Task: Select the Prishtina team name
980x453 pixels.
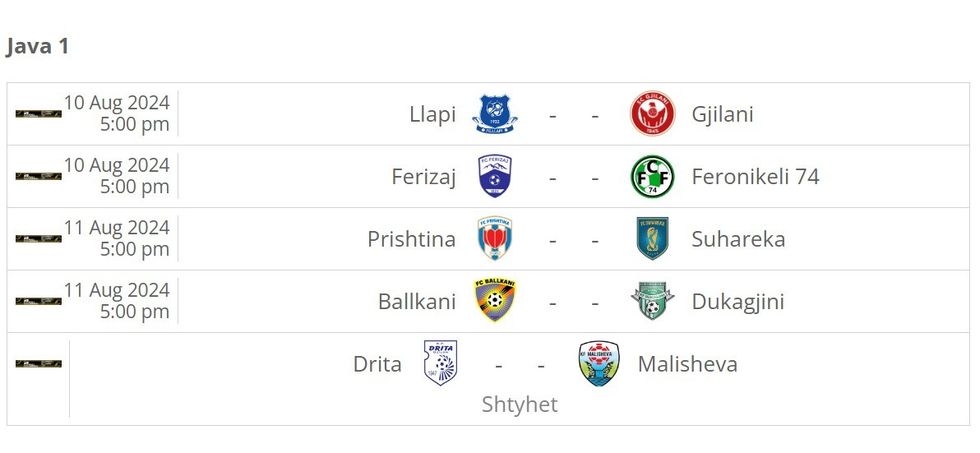Action: [411, 239]
